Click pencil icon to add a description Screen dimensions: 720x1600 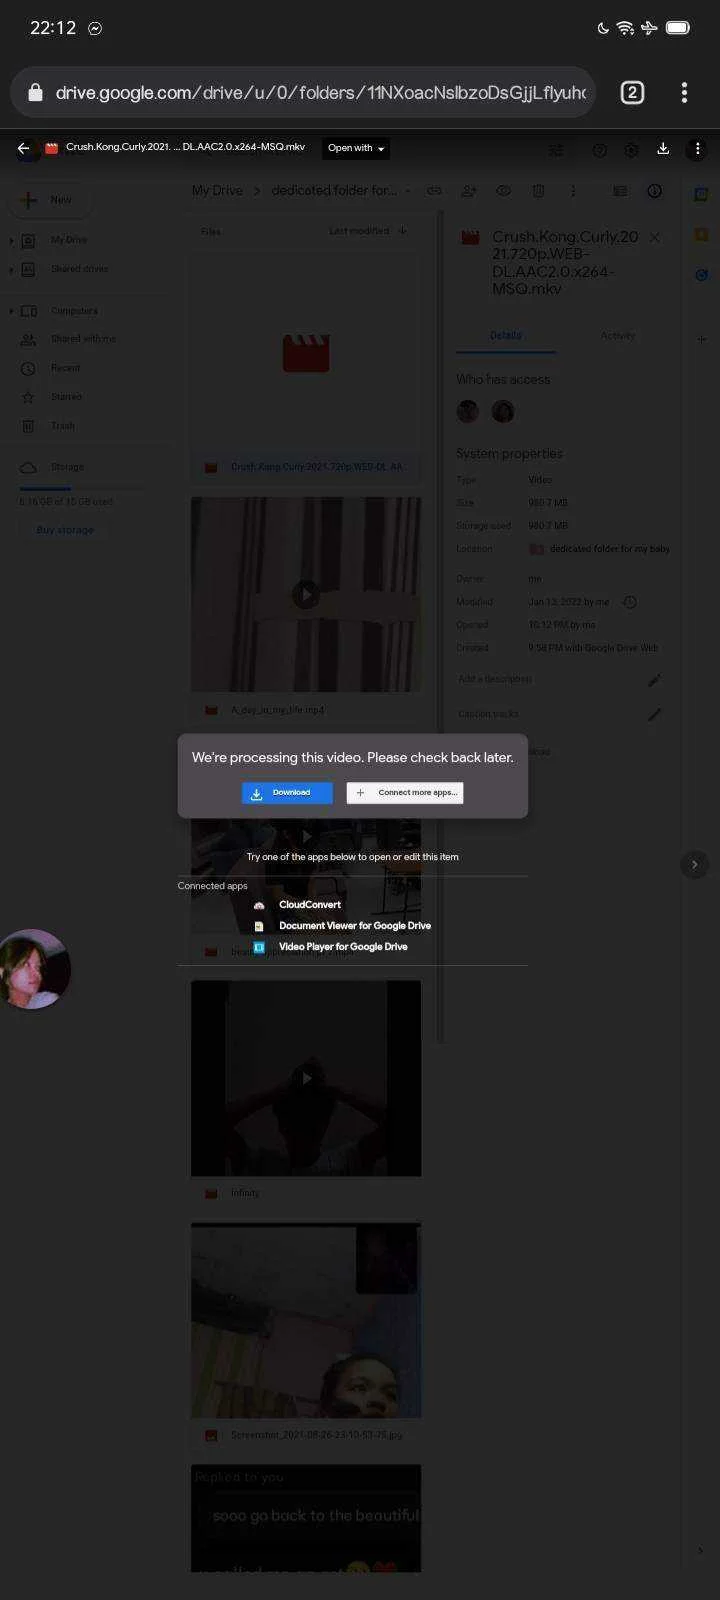(654, 680)
